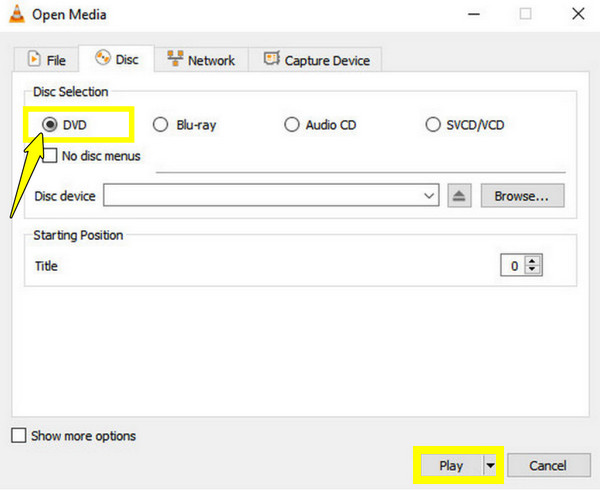Click the Browse... button
This screenshot has height=490, width=600.
point(522,196)
